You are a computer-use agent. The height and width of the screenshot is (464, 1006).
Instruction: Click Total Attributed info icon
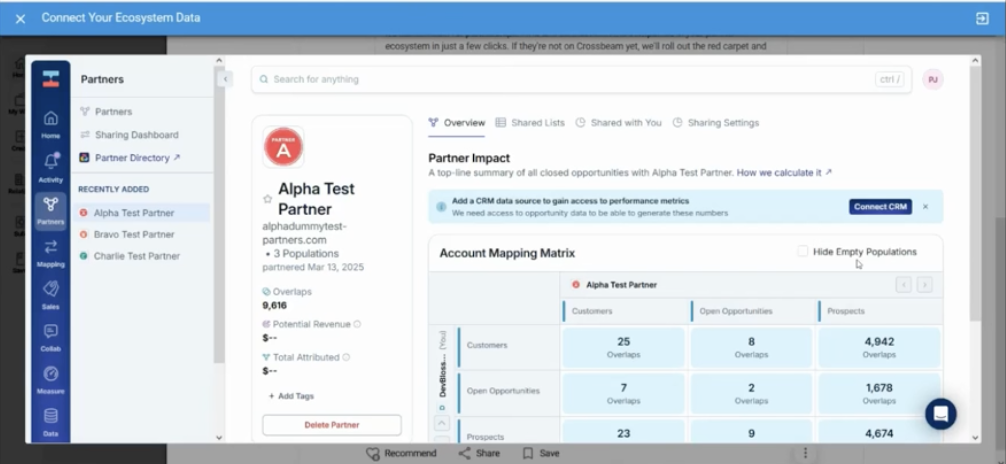346,357
